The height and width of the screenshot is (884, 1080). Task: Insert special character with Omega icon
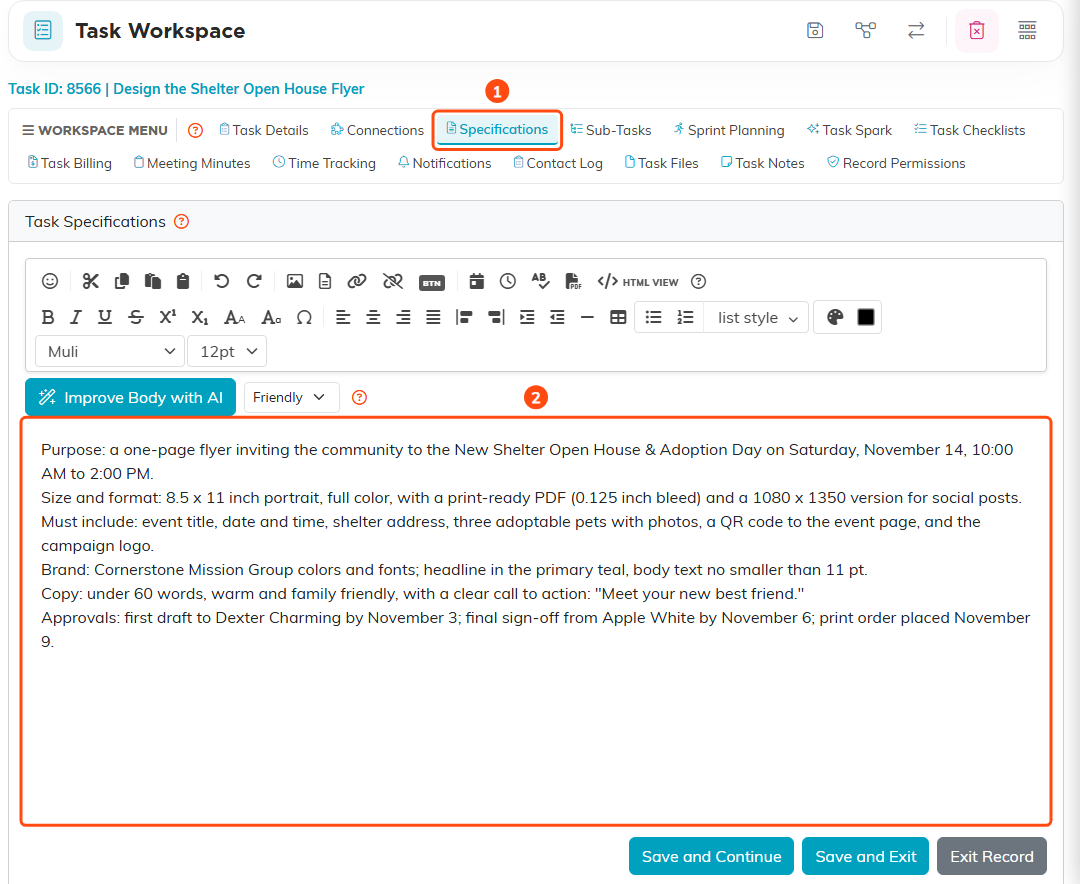coord(304,318)
